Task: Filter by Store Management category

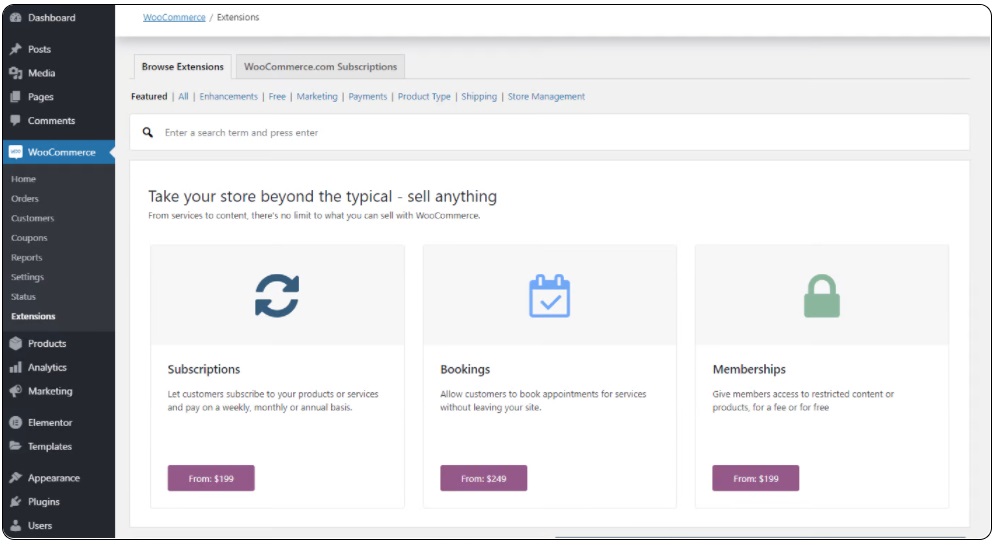Action: pos(546,97)
